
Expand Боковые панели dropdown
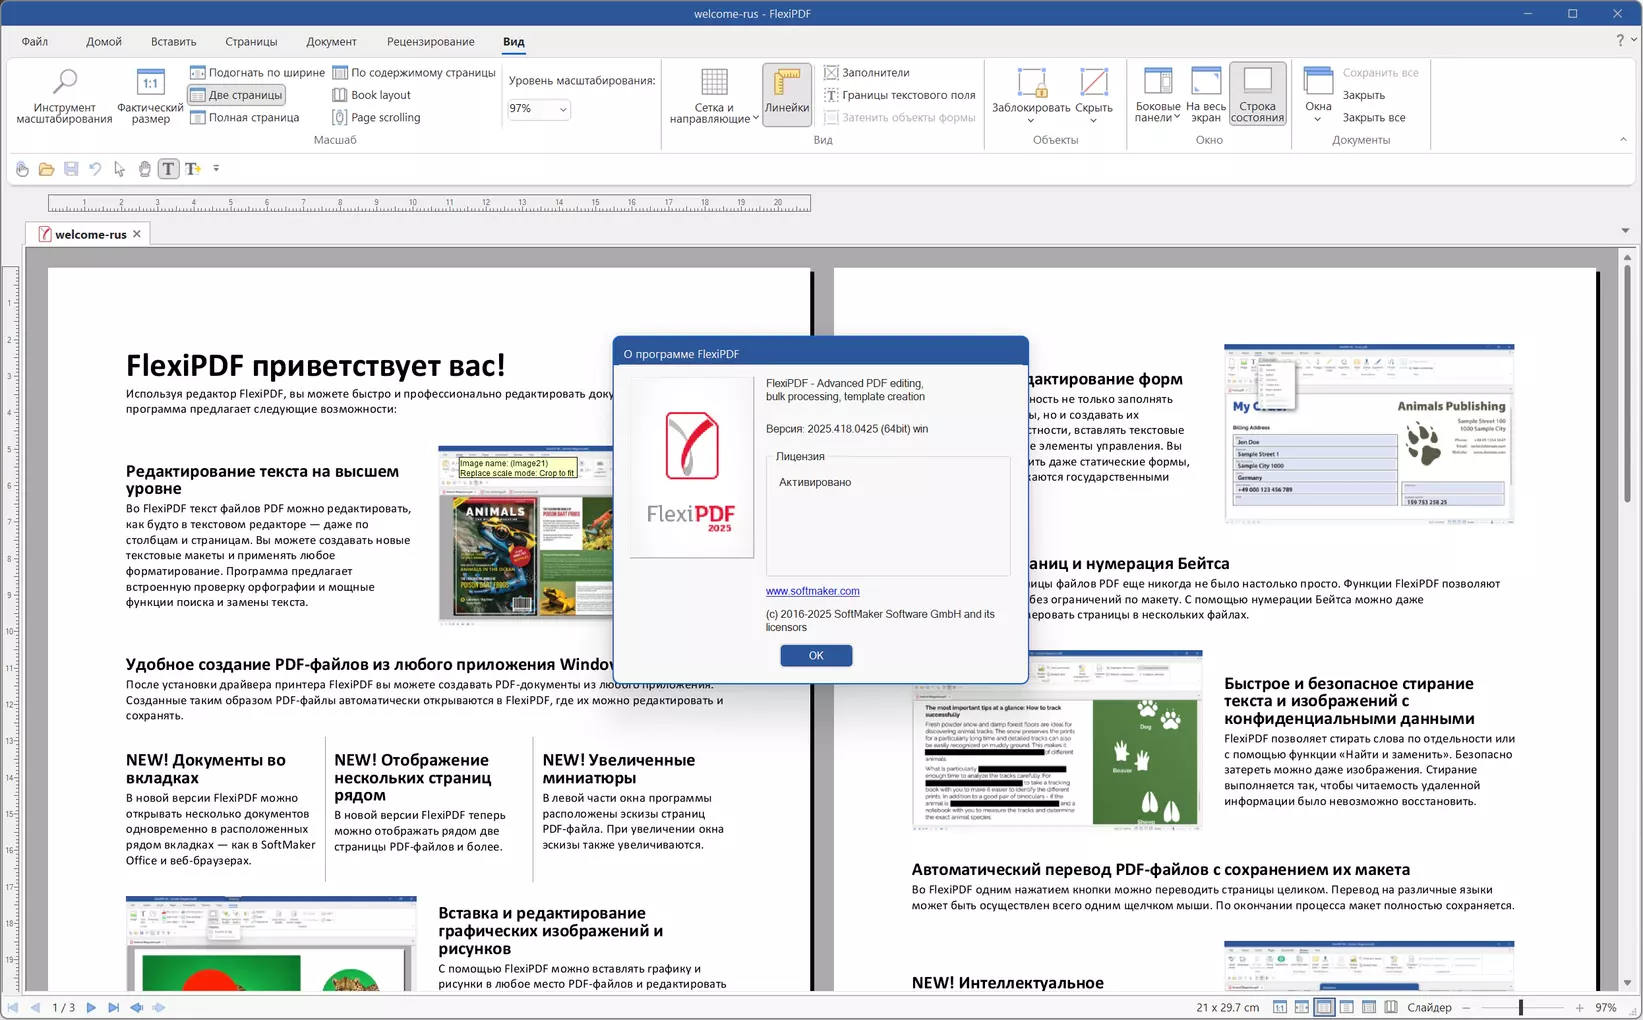pos(1158,96)
